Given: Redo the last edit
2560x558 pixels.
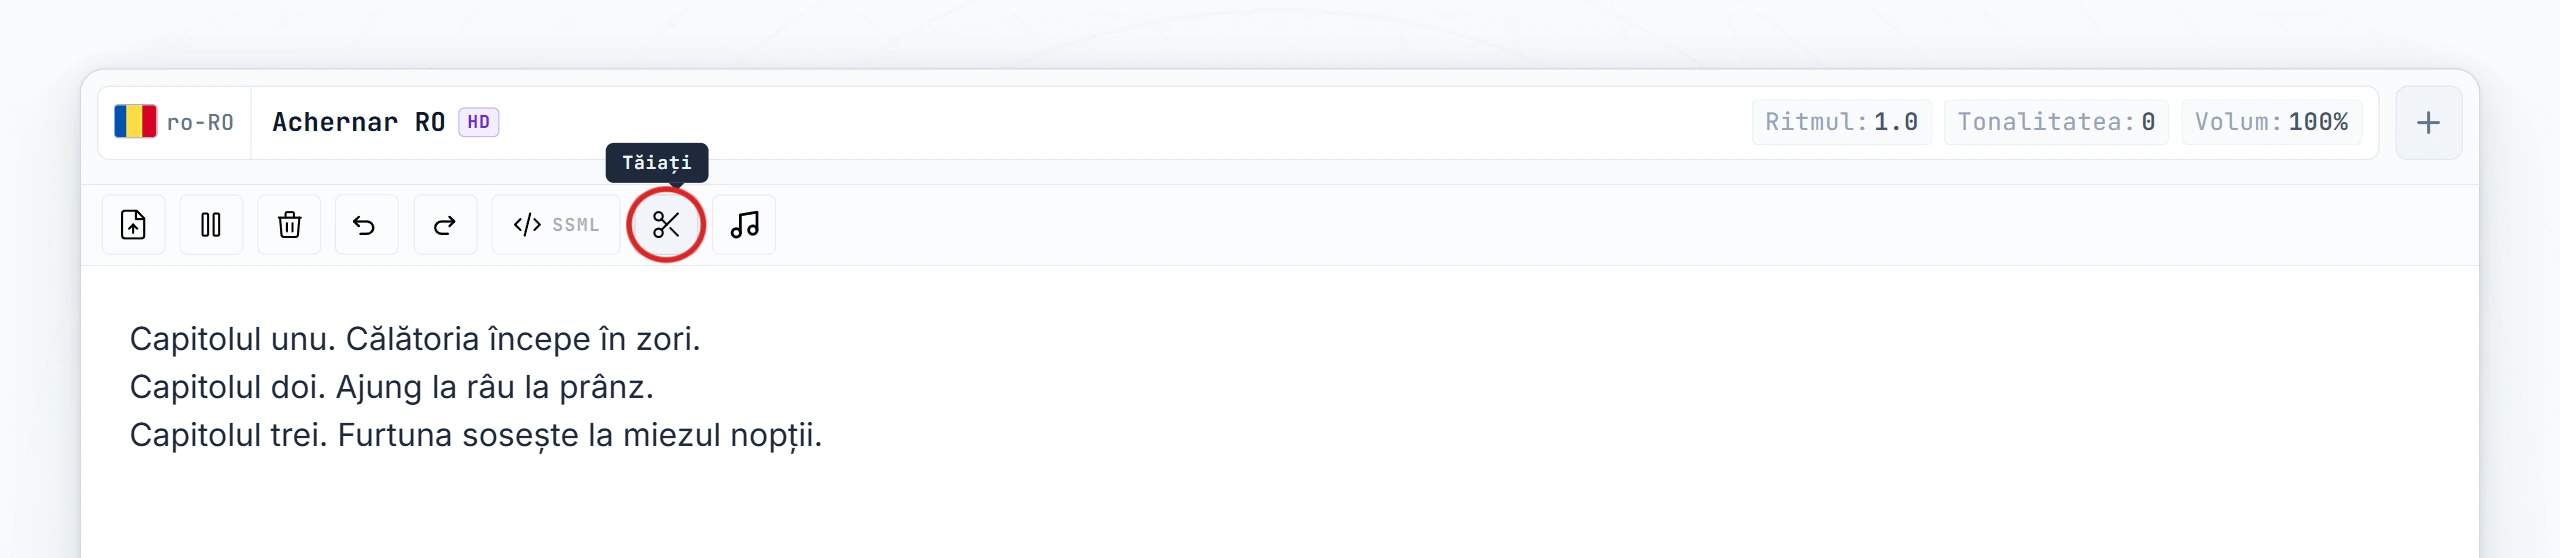Looking at the screenshot, I should click(445, 225).
